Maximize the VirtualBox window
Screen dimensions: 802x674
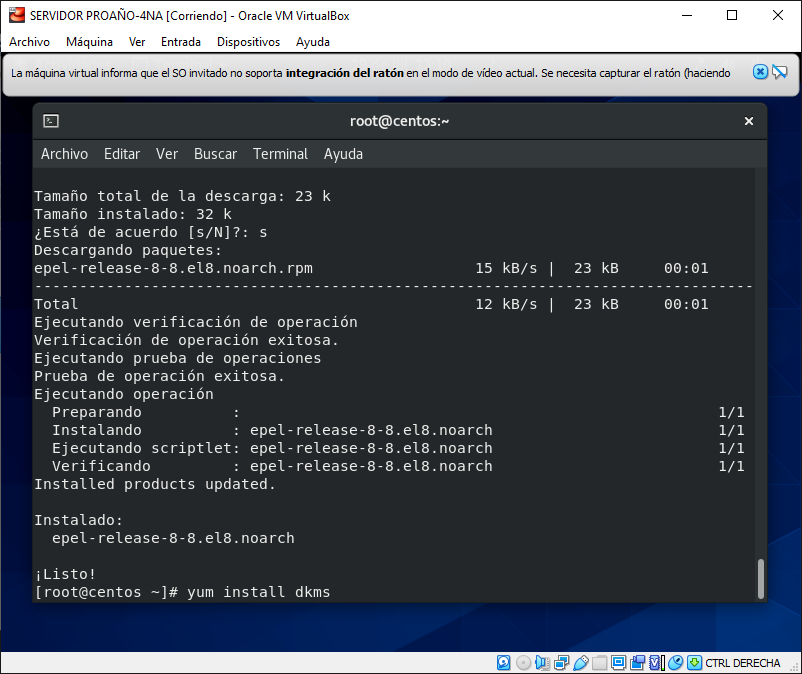pos(732,15)
